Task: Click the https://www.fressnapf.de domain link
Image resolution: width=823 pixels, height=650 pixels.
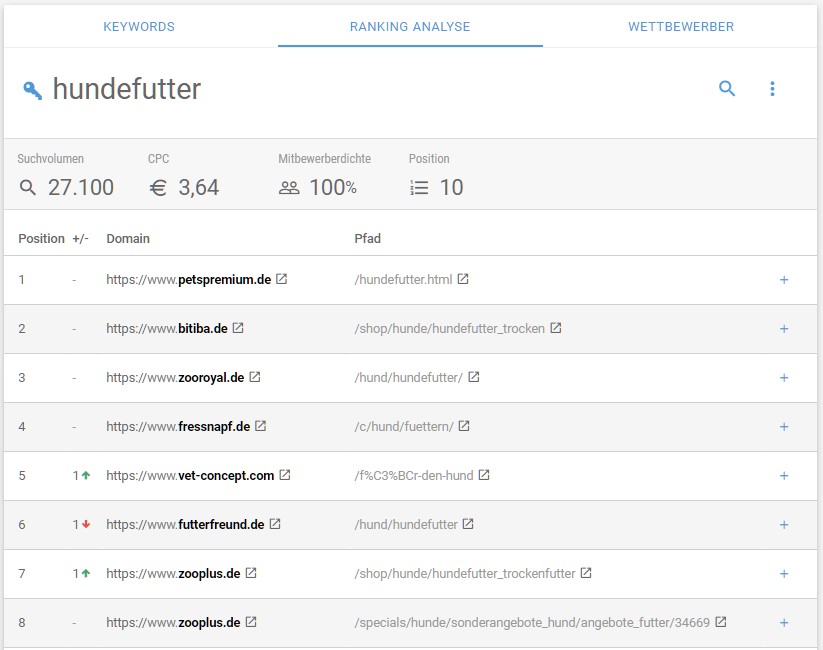Action: point(178,426)
